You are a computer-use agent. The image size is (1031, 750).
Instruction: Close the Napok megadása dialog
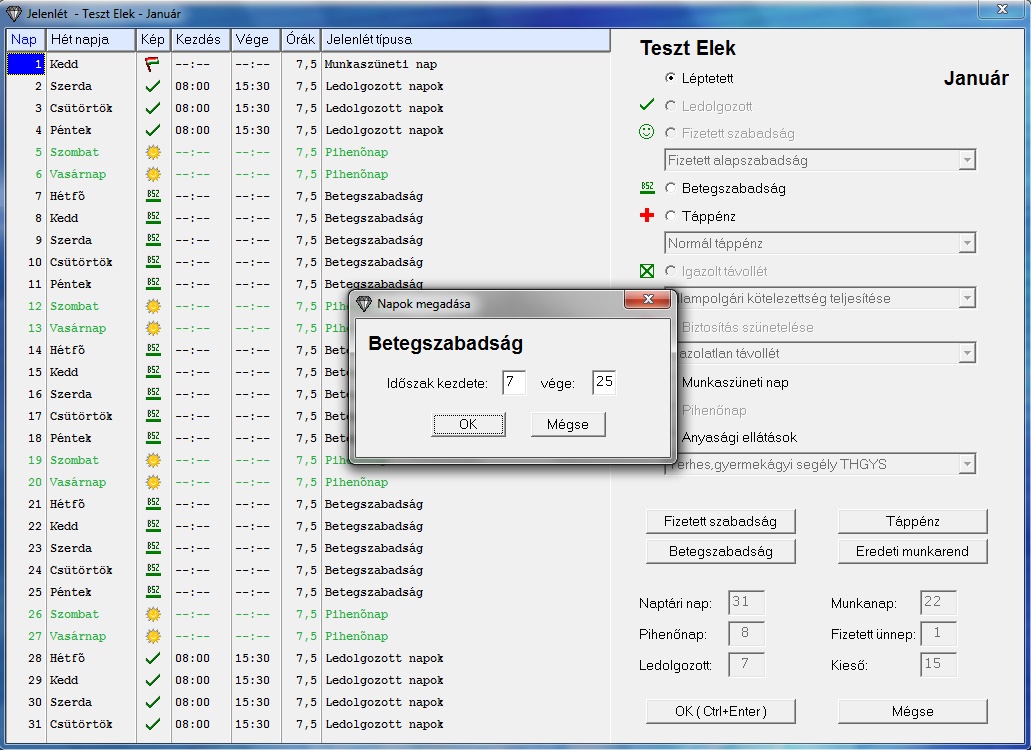(x=646, y=302)
